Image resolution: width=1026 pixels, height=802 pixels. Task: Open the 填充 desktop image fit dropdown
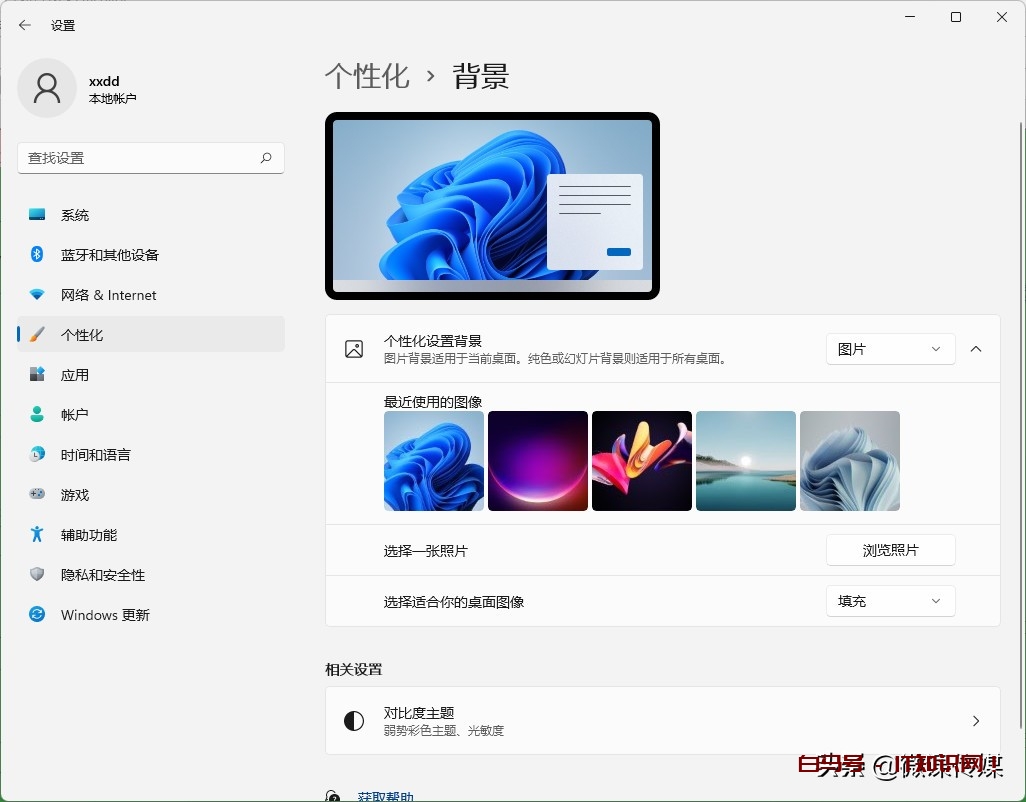[889, 601]
